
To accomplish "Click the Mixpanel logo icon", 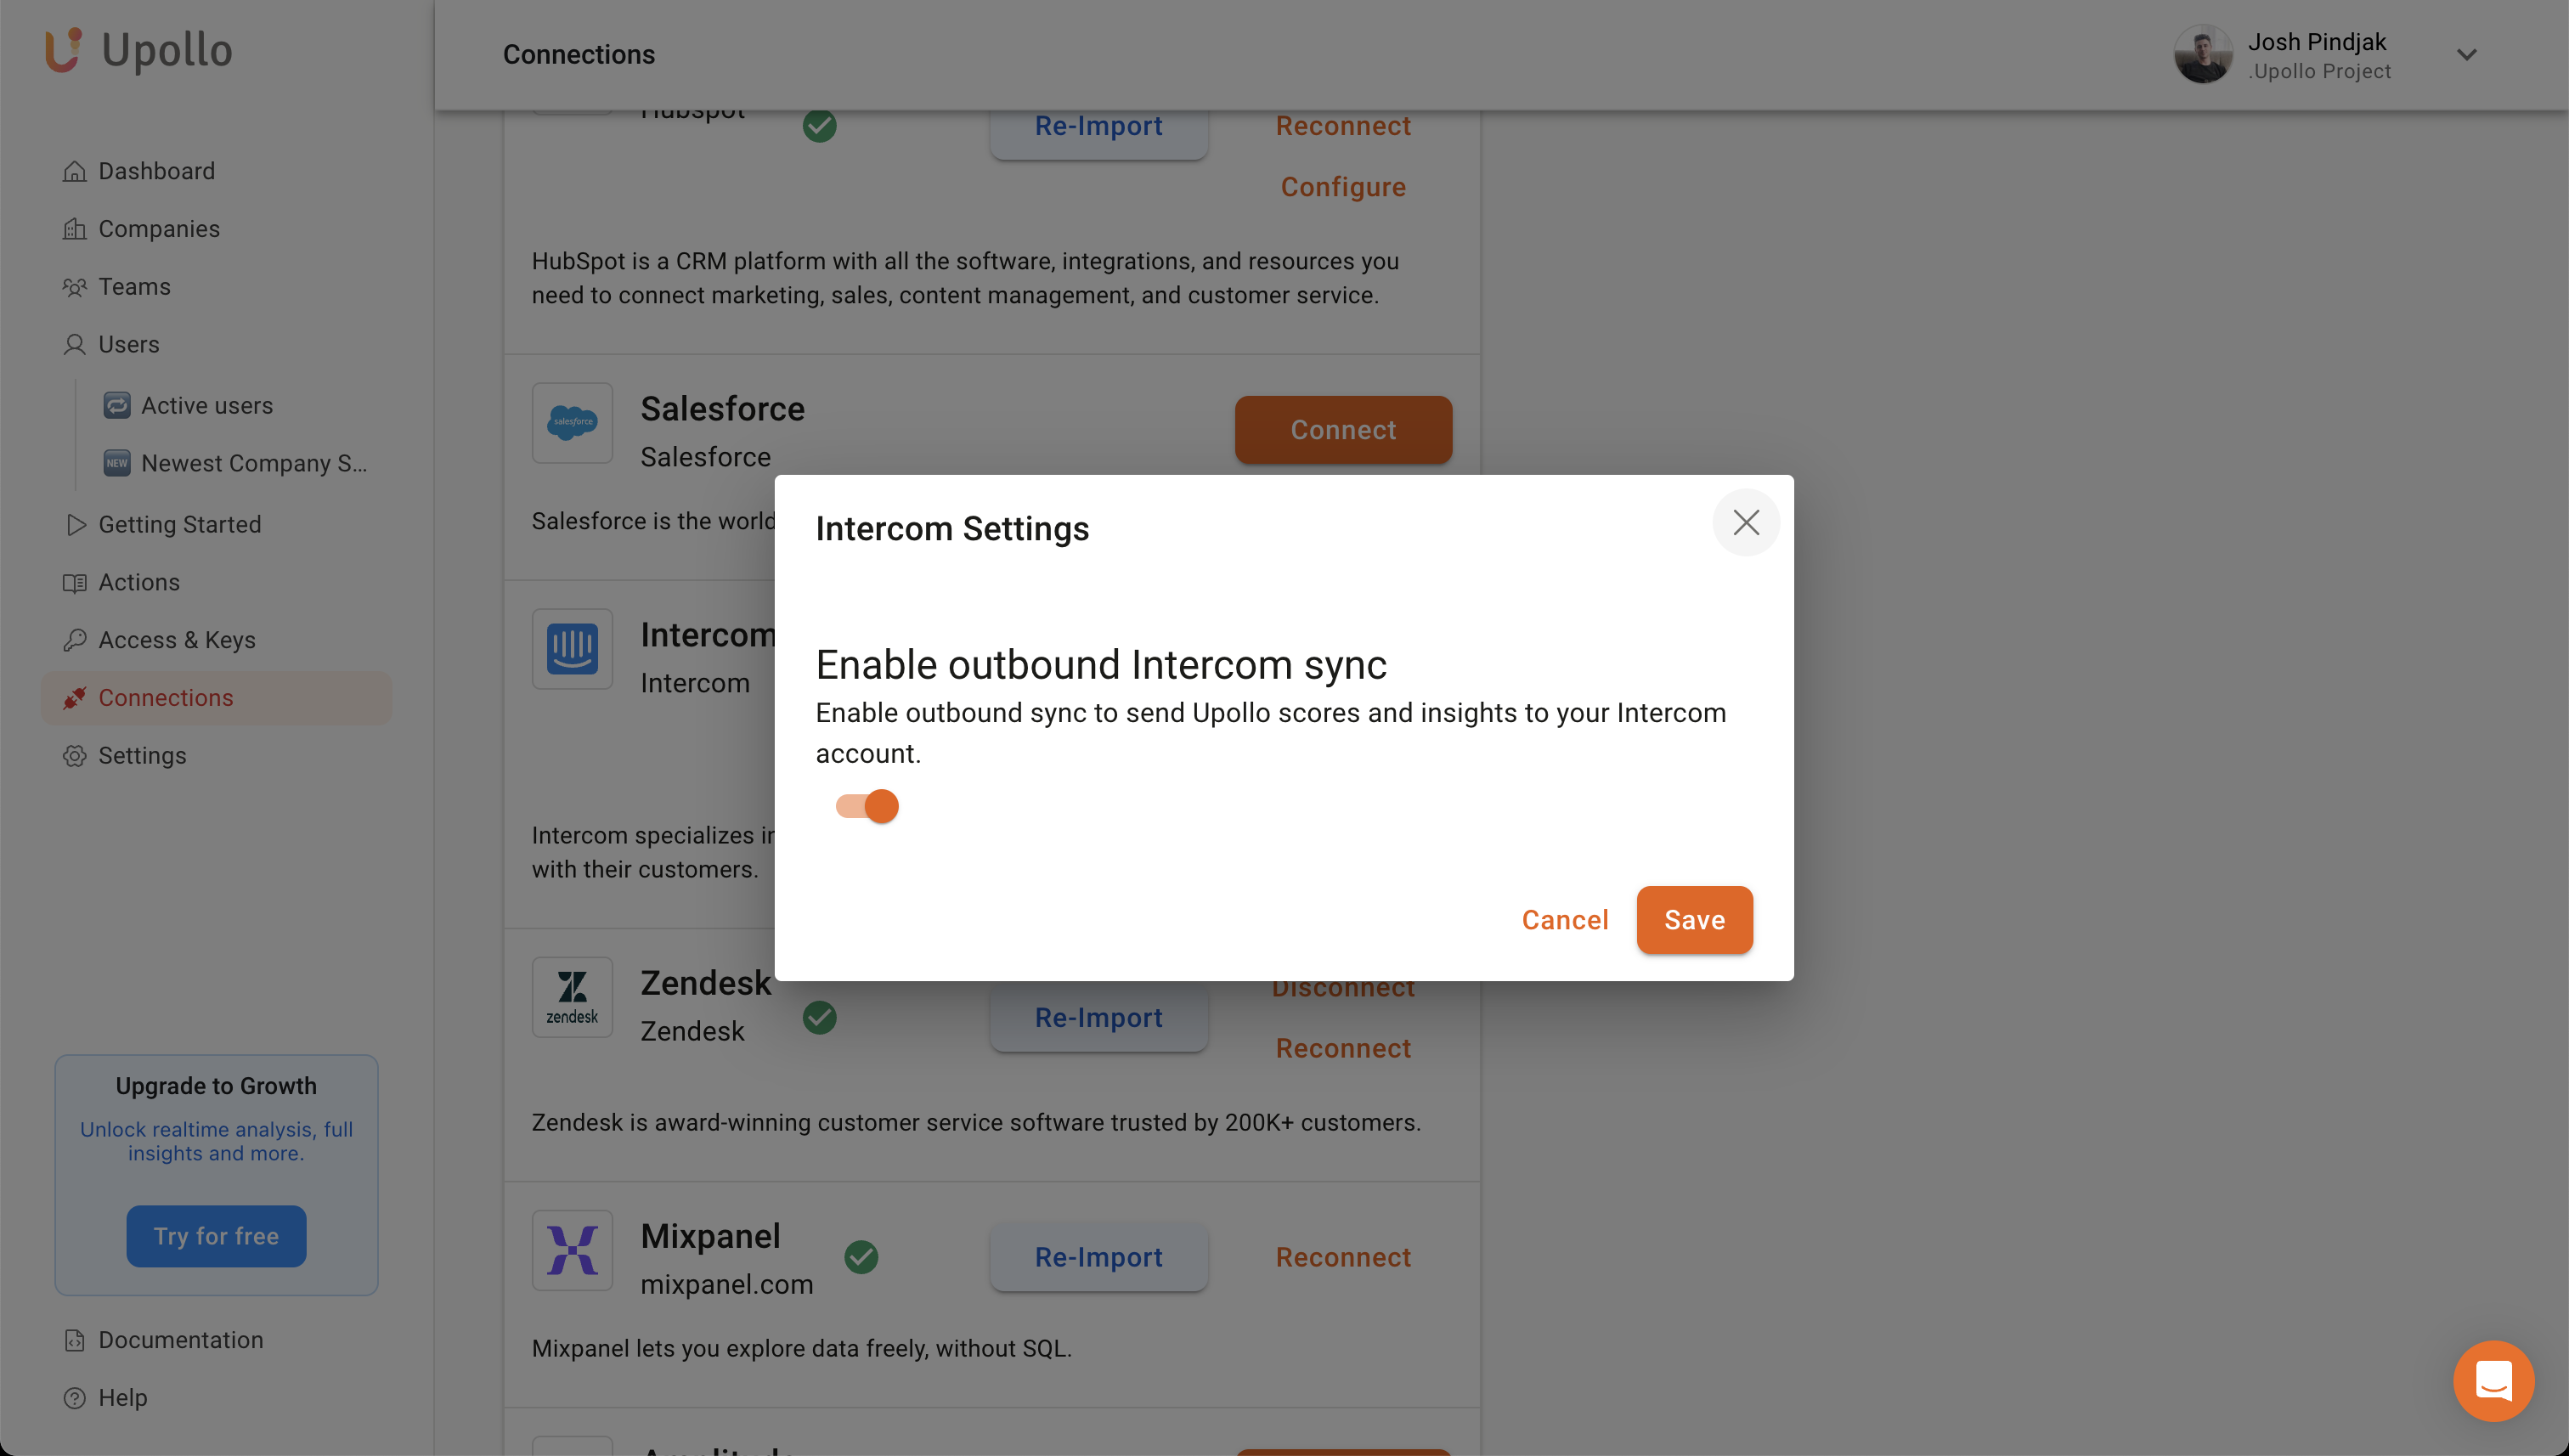I will click(x=572, y=1251).
